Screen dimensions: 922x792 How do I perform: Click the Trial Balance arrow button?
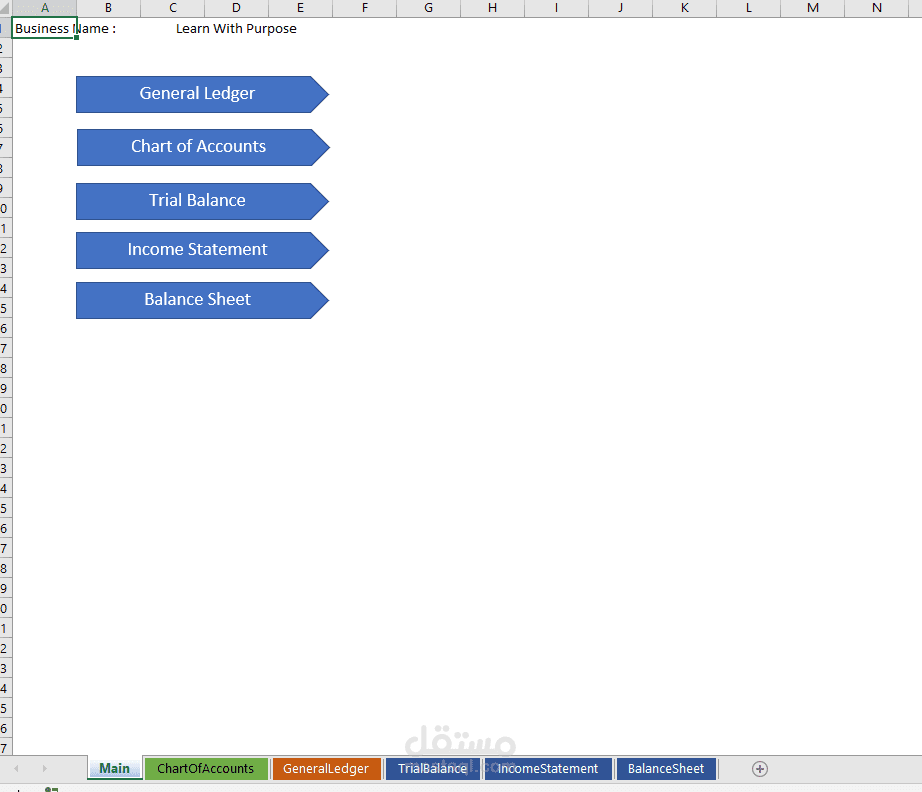[x=196, y=201]
